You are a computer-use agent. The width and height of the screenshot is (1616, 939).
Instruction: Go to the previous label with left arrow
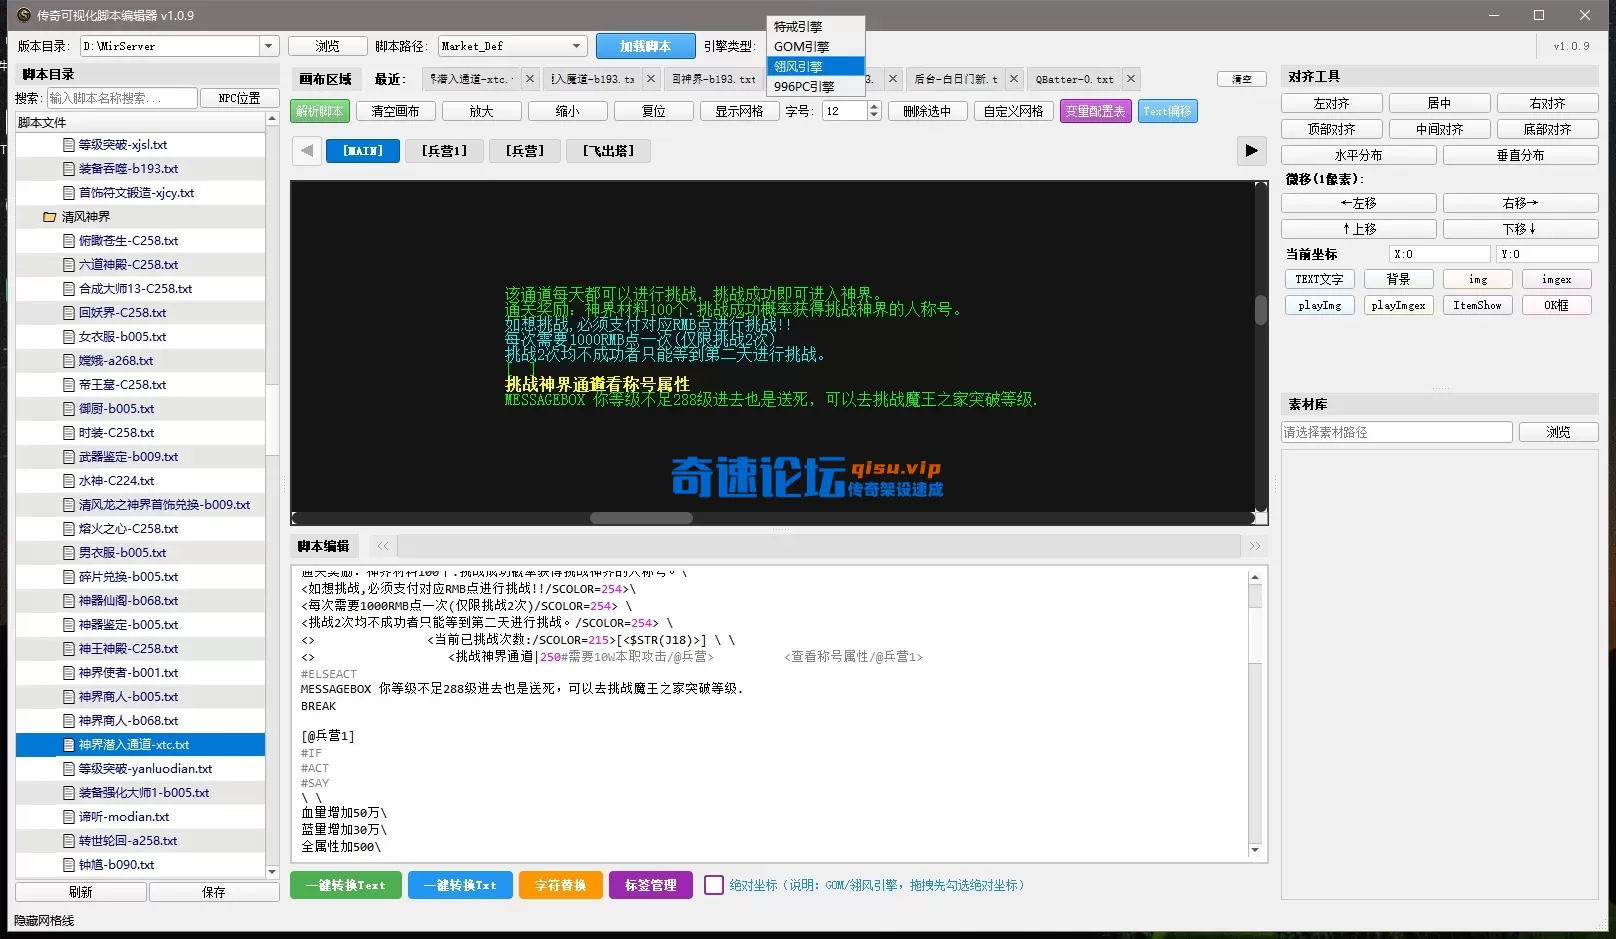point(307,151)
